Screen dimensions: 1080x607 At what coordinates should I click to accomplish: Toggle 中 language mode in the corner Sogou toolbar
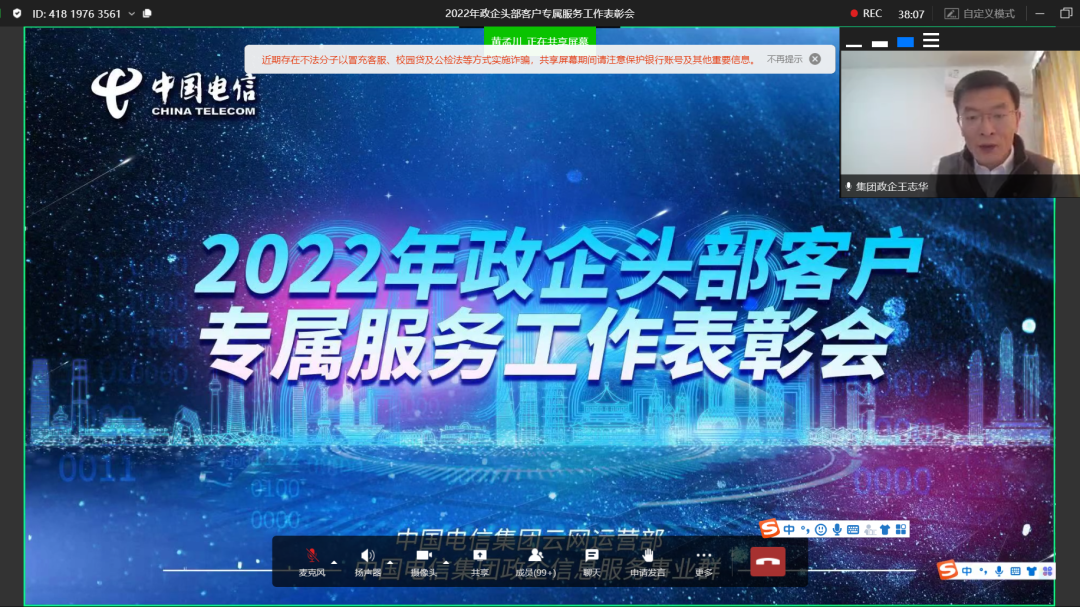[967, 570]
